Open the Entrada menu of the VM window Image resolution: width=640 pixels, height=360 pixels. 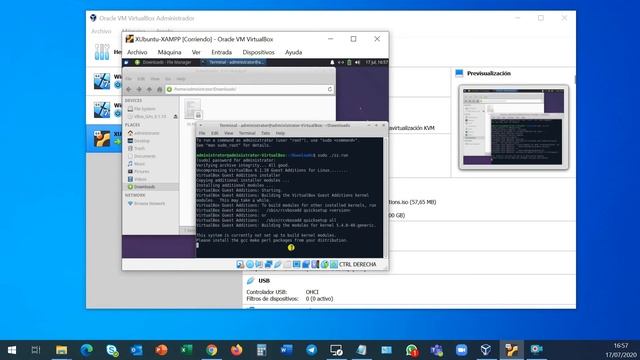click(x=222, y=52)
